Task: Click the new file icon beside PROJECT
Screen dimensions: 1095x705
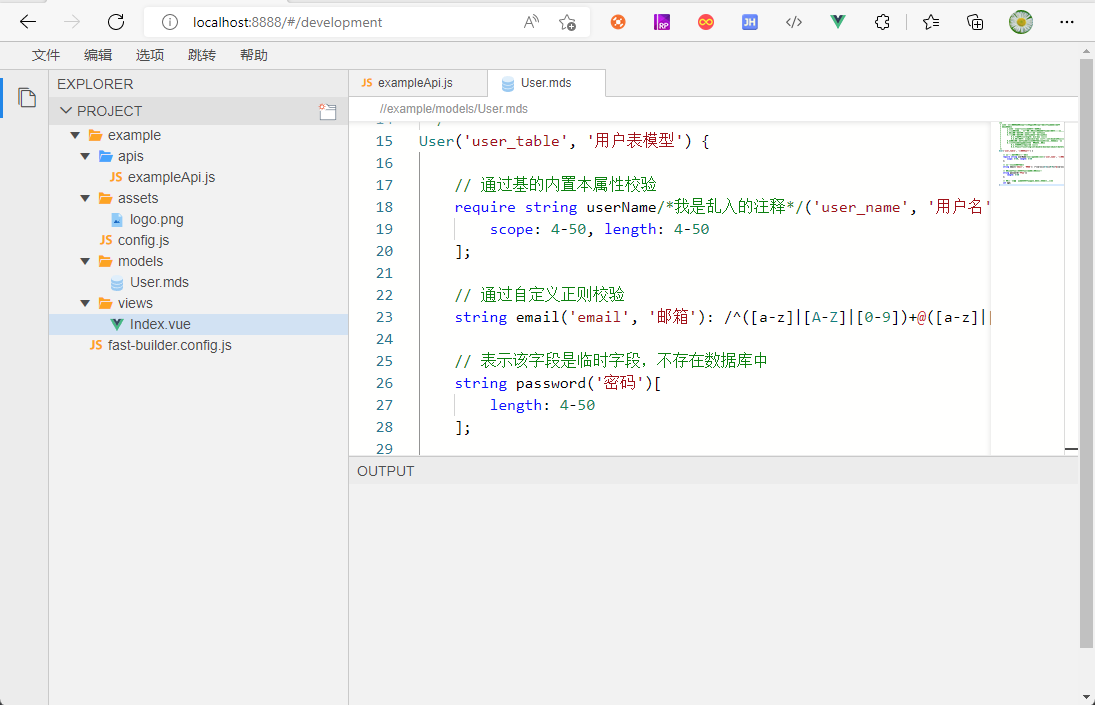Action: [327, 112]
